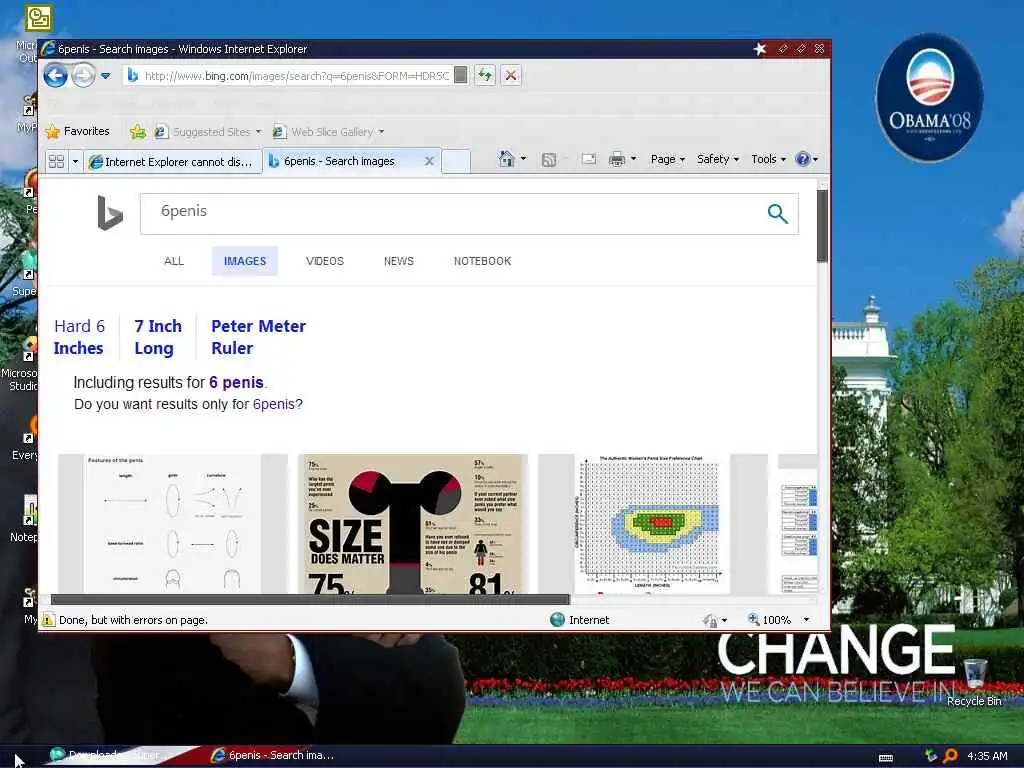Expand the tab list dropdown arrow

pos(75,161)
